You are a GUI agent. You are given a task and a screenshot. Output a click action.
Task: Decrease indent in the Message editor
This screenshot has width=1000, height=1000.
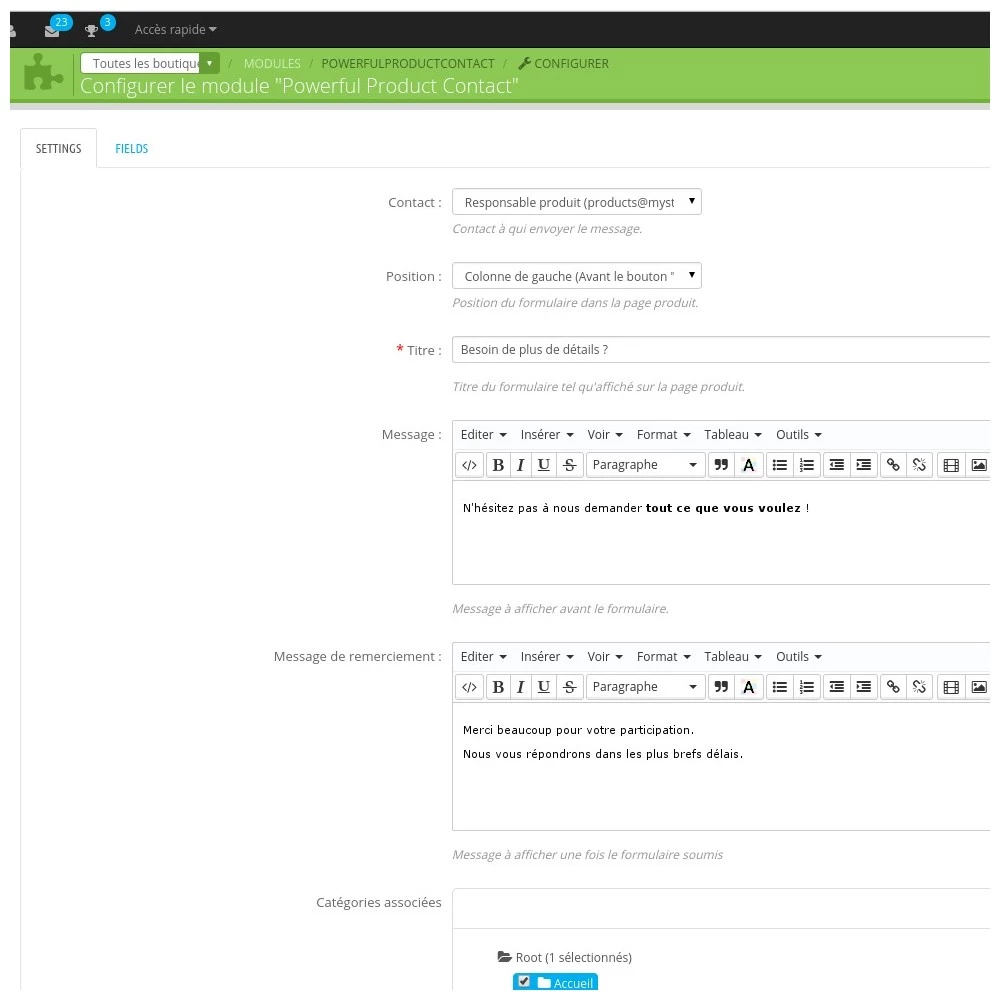click(837, 465)
